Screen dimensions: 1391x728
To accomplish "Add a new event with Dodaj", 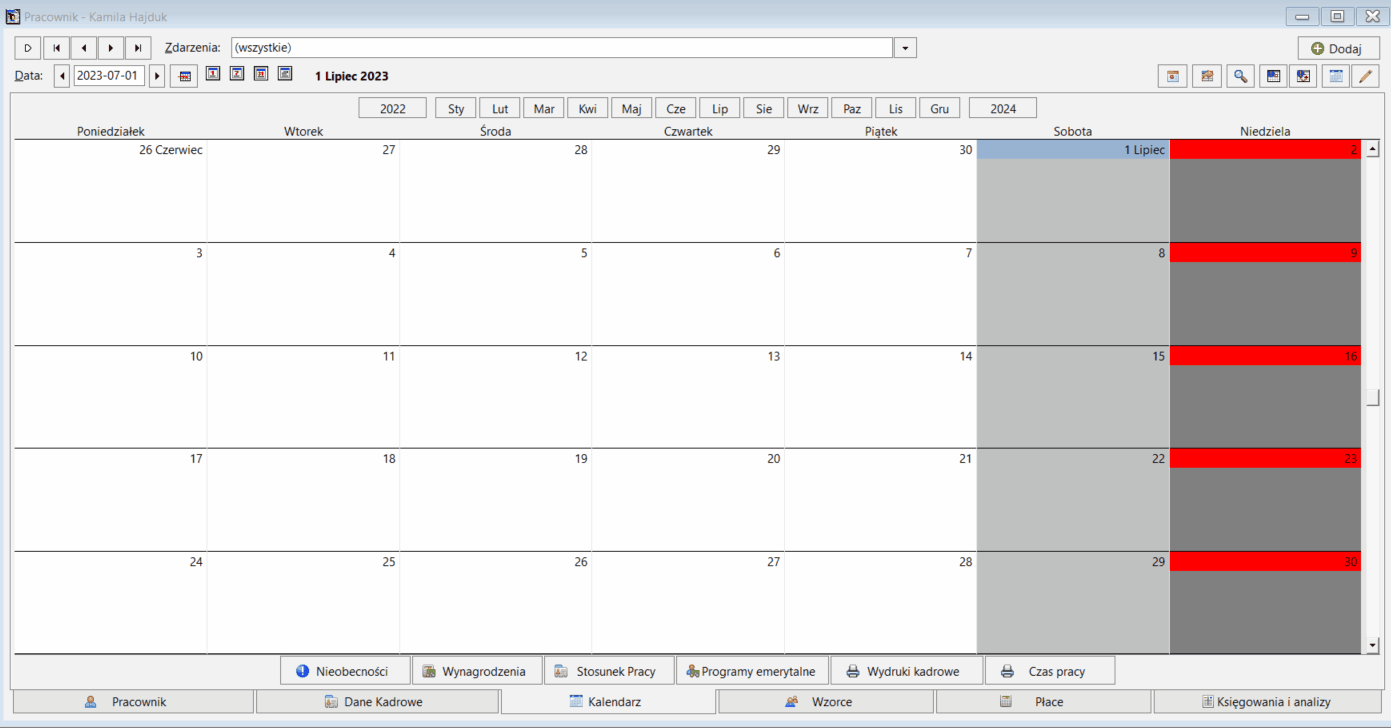I will coord(1338,48).
